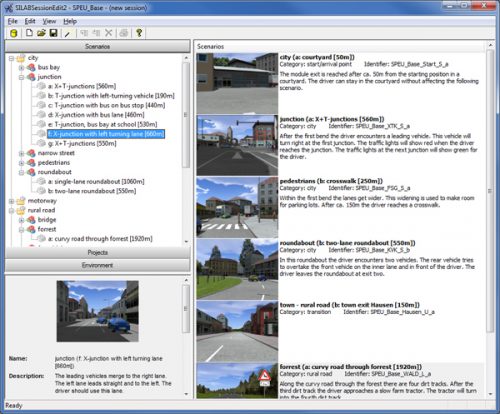Click the scenario list vertical scrollbar
The image size is (500, 414).
[490, 219]
